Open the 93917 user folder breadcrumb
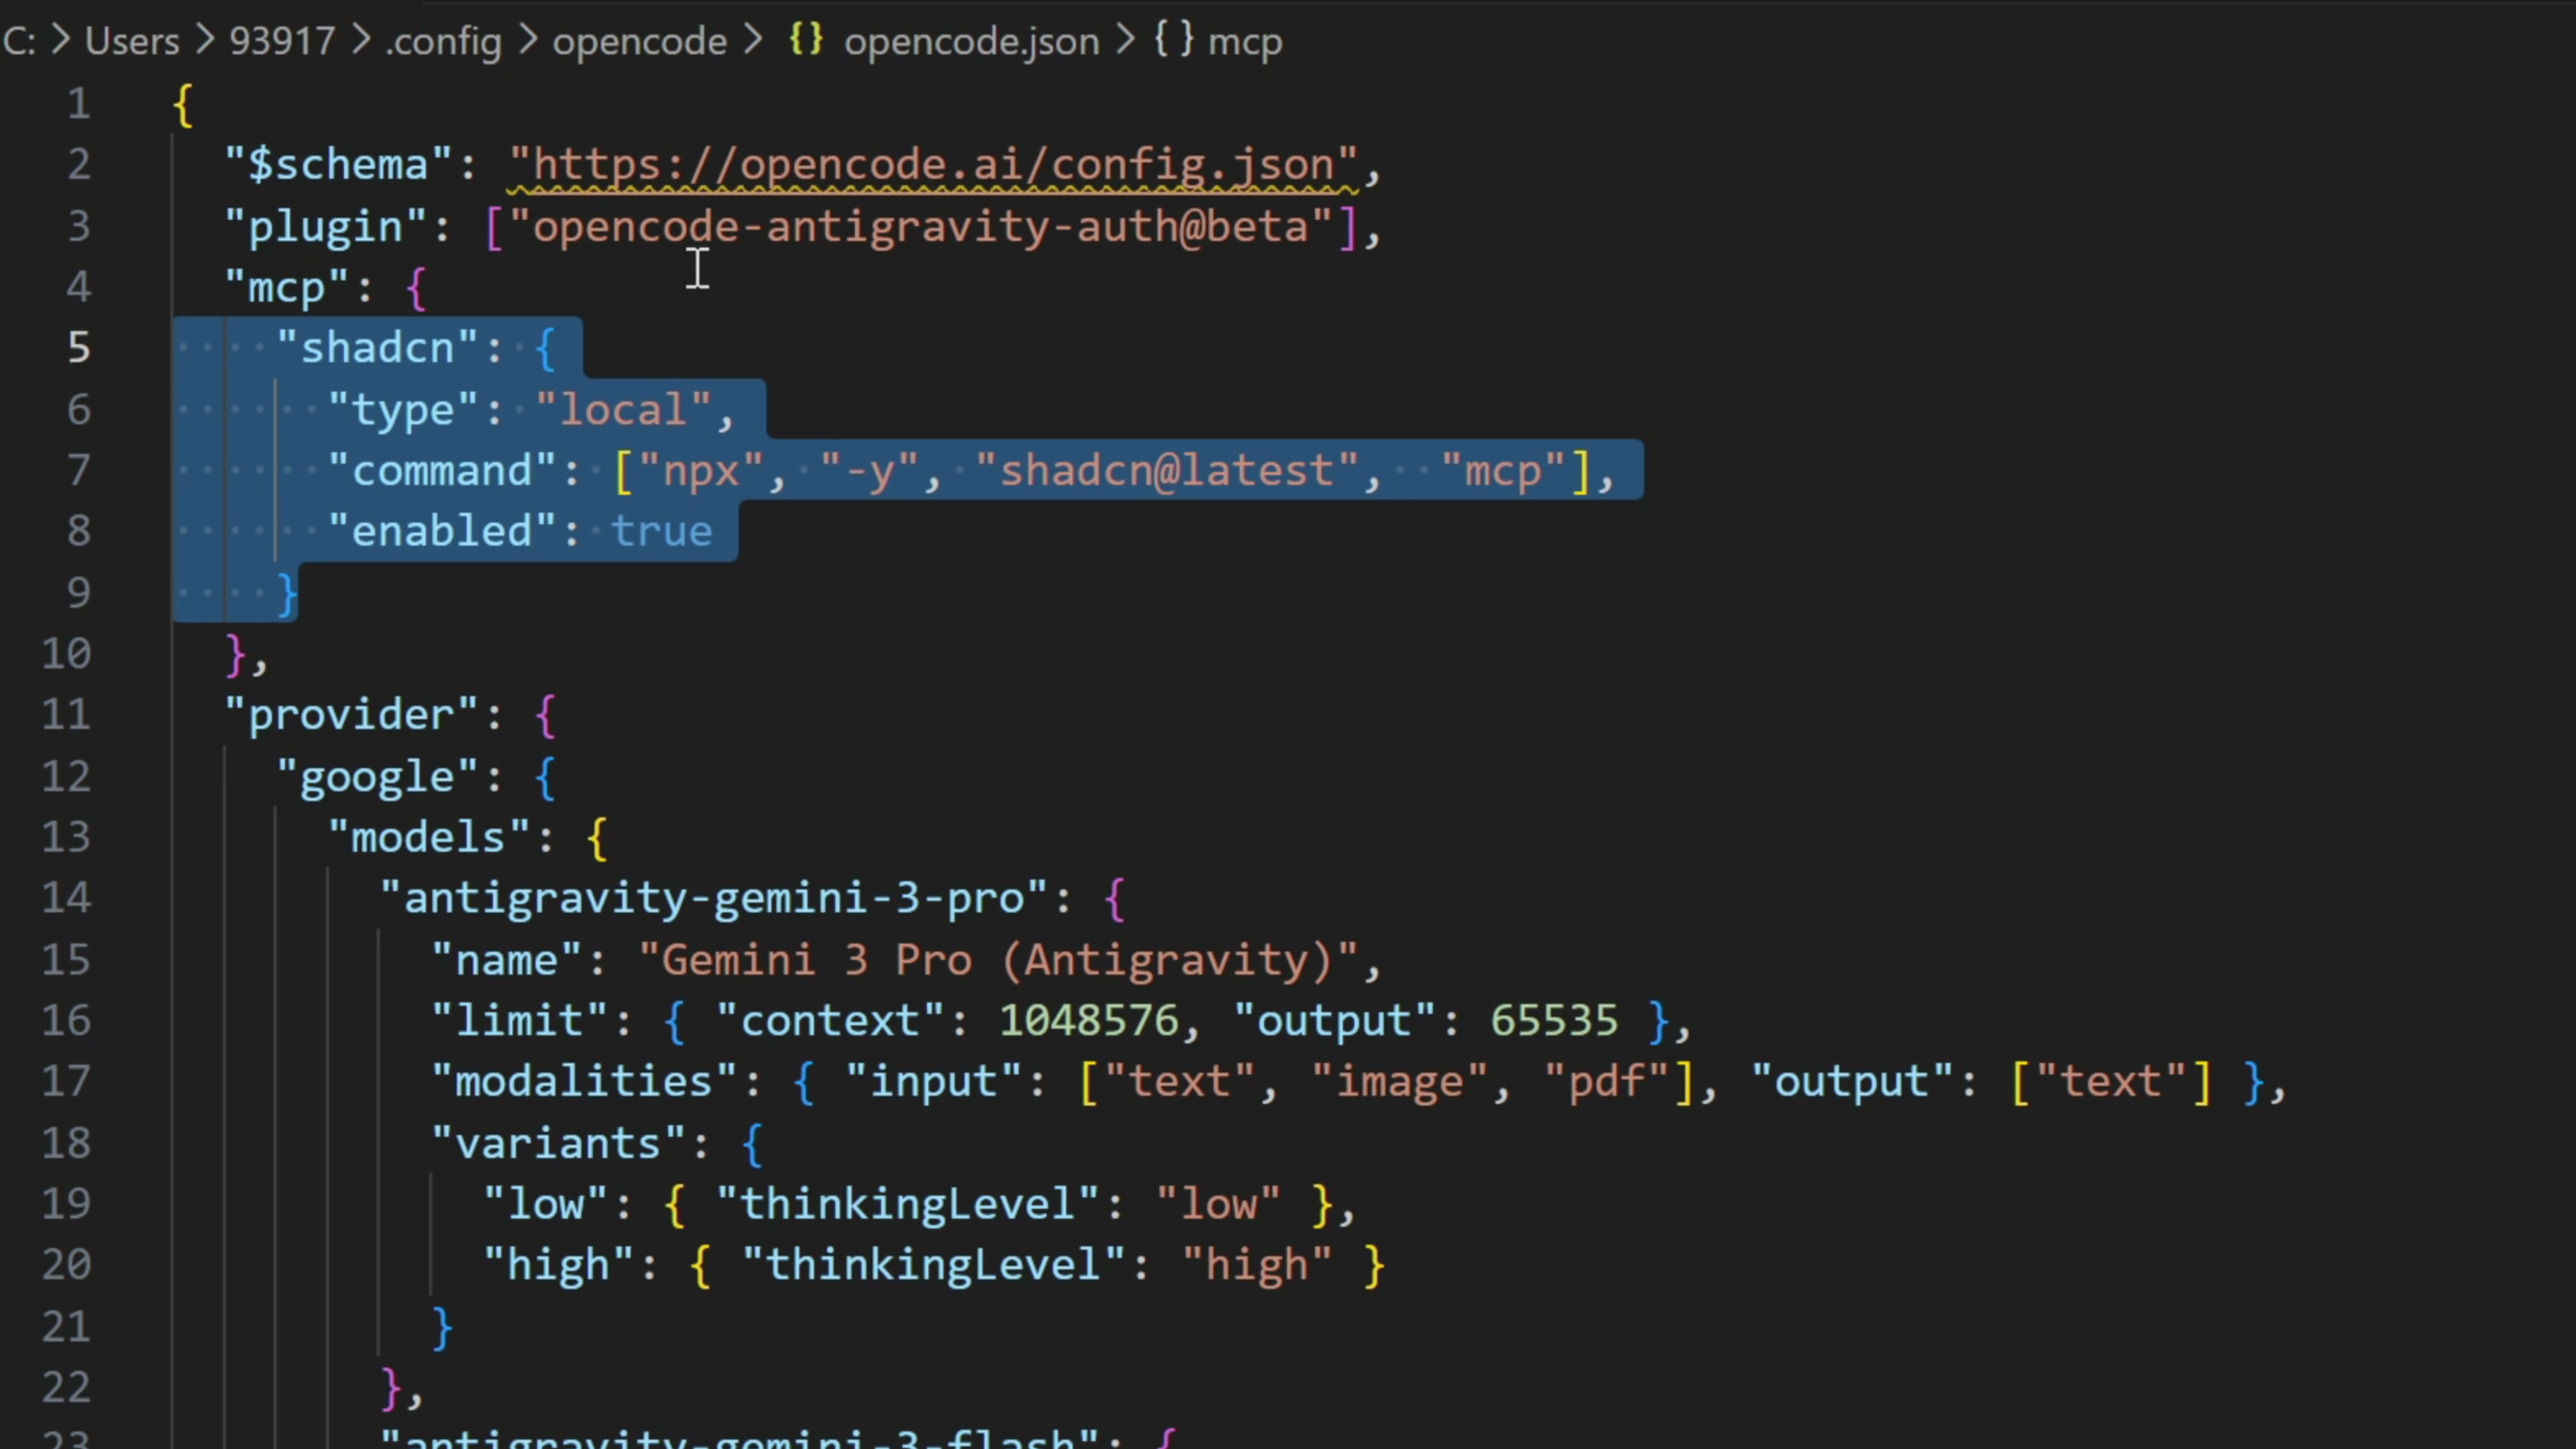Image resolution: width=2576 pixels, height=1449 pixels. [281, 42]
